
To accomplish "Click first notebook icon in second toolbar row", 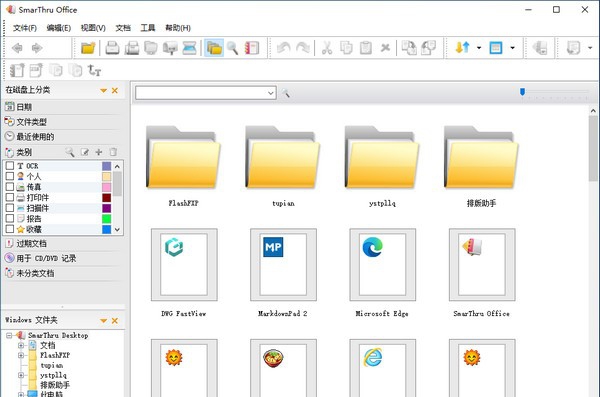I will (x=17, y=70).
